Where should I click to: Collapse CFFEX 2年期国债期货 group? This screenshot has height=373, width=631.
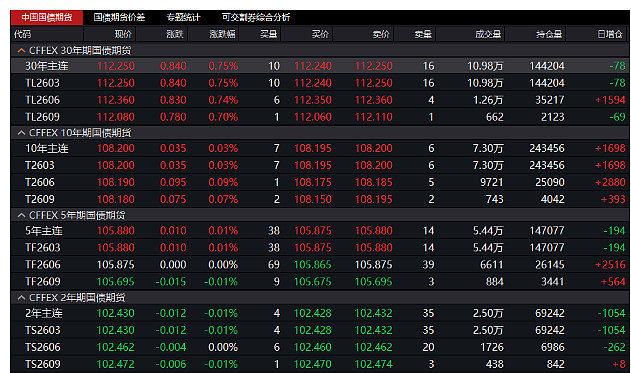coord(21,298)
